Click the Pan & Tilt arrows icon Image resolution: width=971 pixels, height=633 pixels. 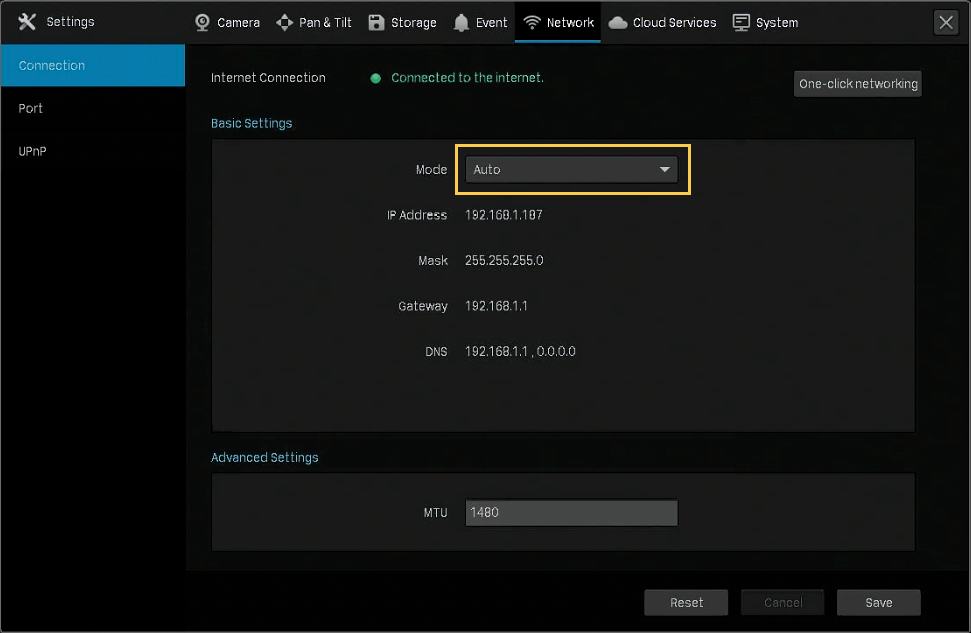[x=284, y=22]
